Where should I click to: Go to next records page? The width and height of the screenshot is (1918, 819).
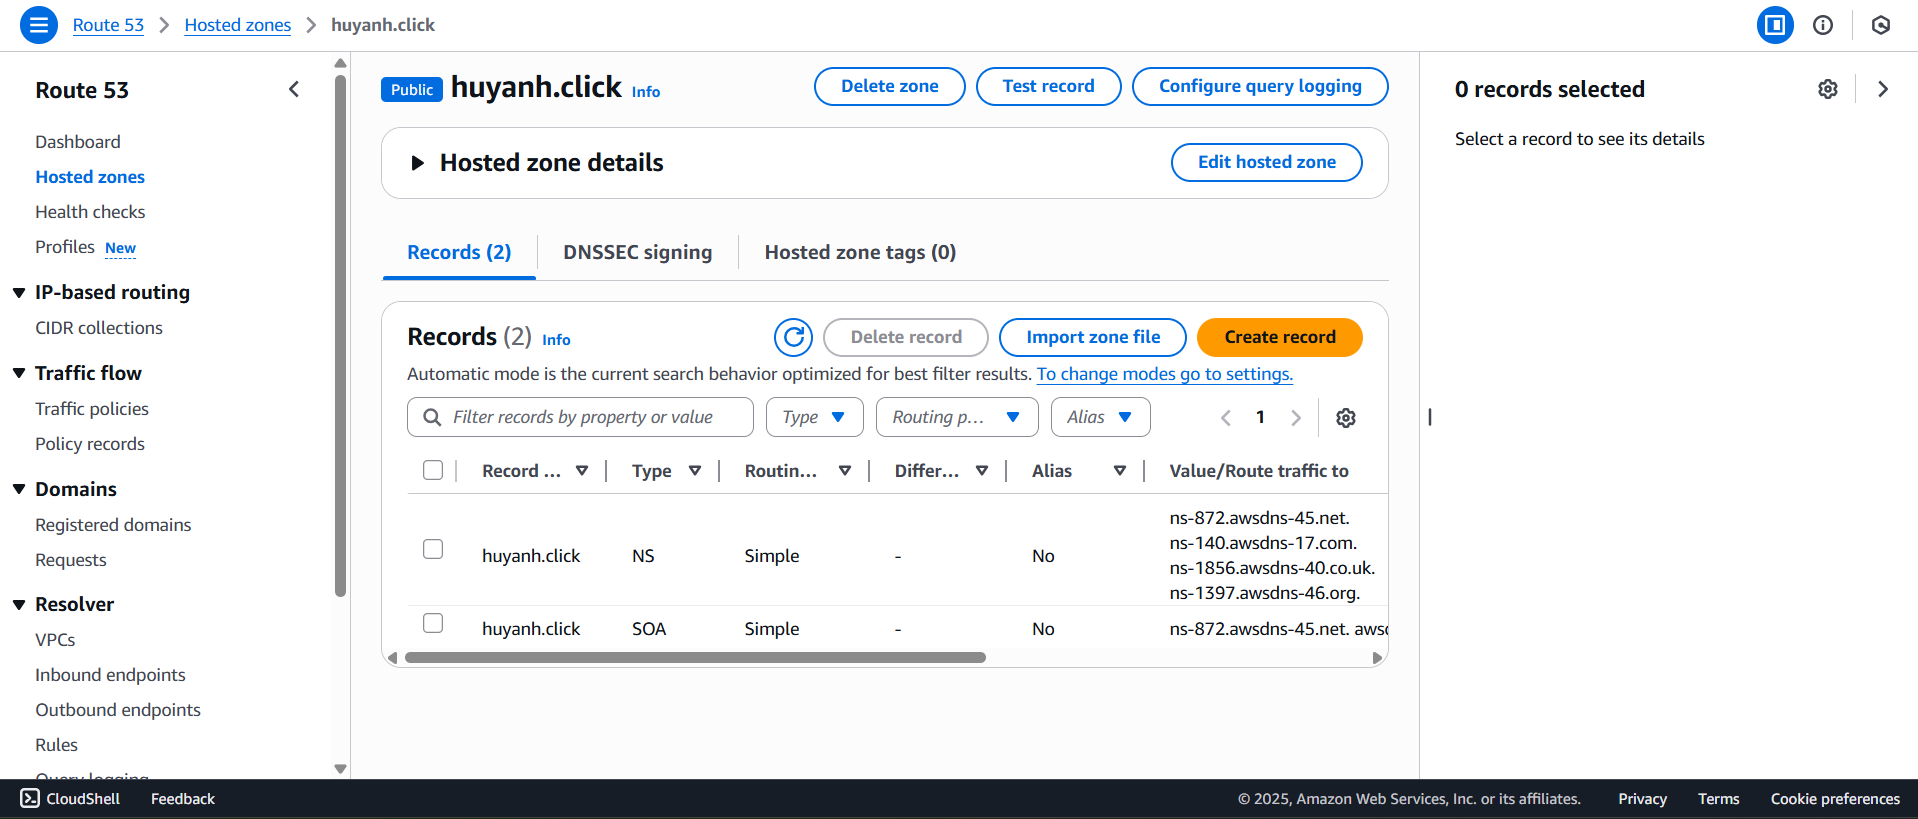pyautogui.click(x=1296, y=418)
